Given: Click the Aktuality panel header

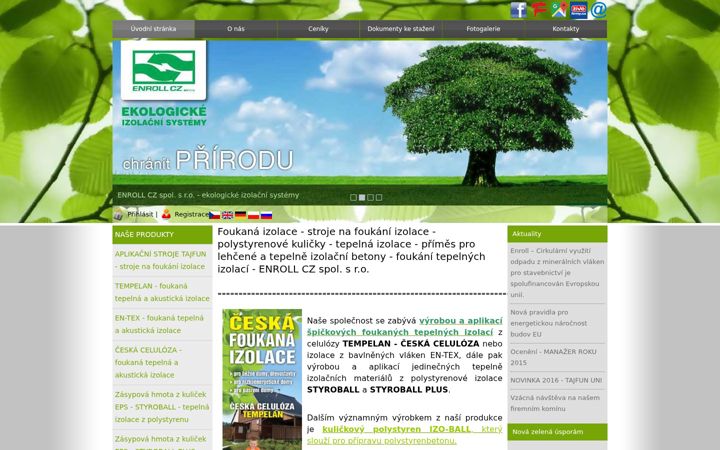Looking at the screenshot, I should [x=557, y=234].
